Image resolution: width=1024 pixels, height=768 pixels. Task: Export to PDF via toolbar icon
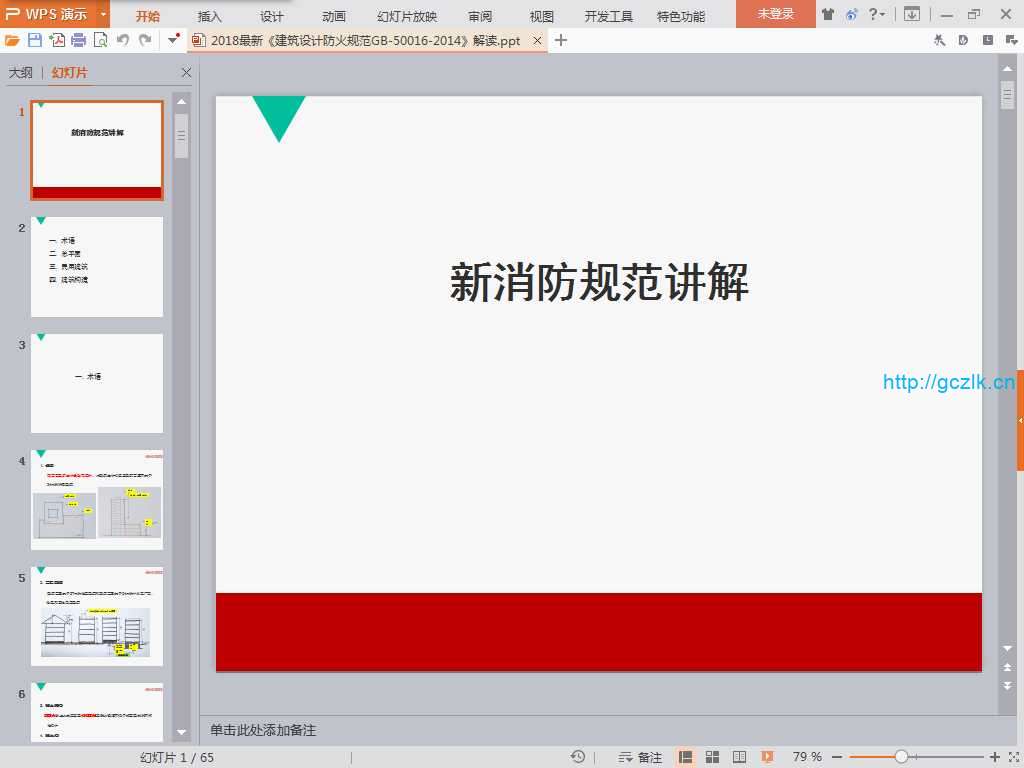(57, 40)
